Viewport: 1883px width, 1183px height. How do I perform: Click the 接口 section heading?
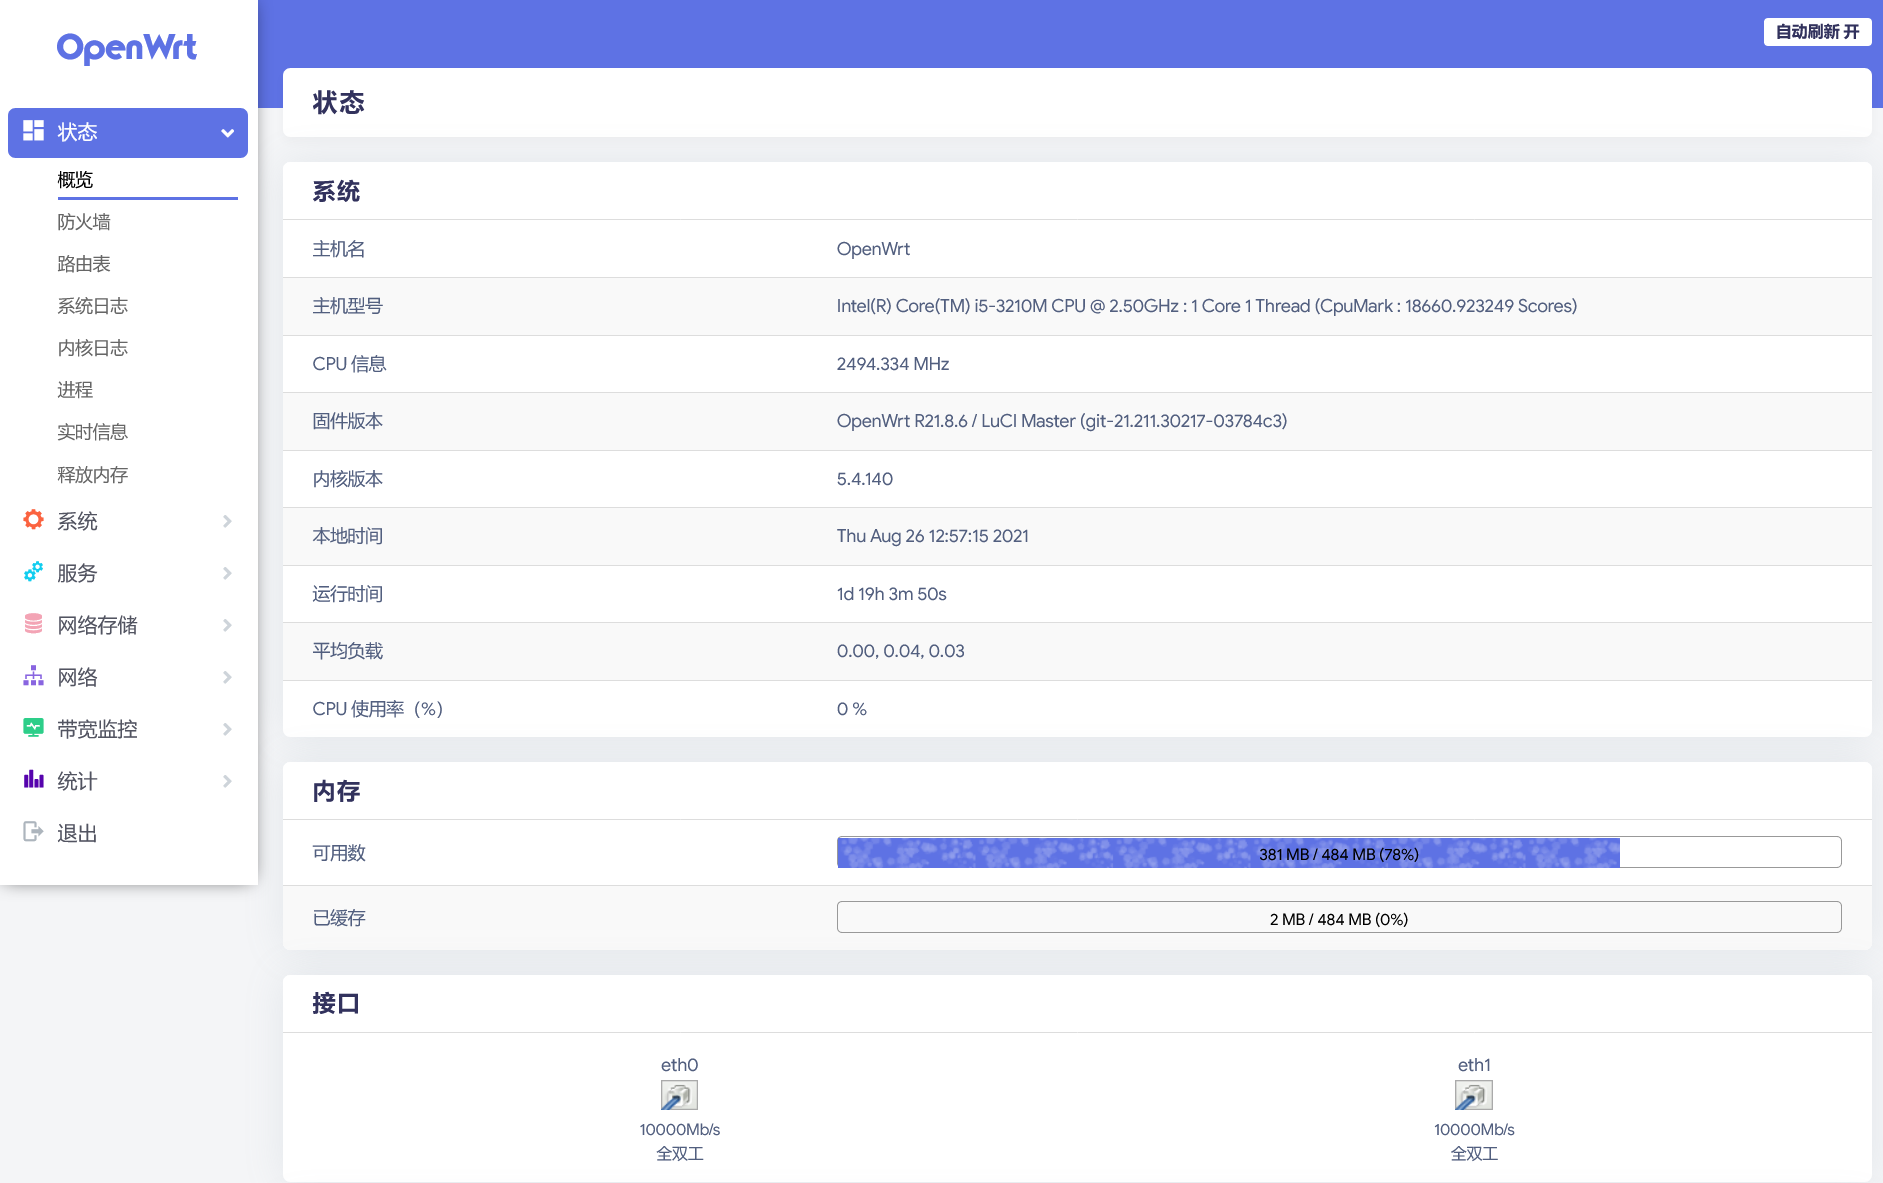coord(336,1003)
